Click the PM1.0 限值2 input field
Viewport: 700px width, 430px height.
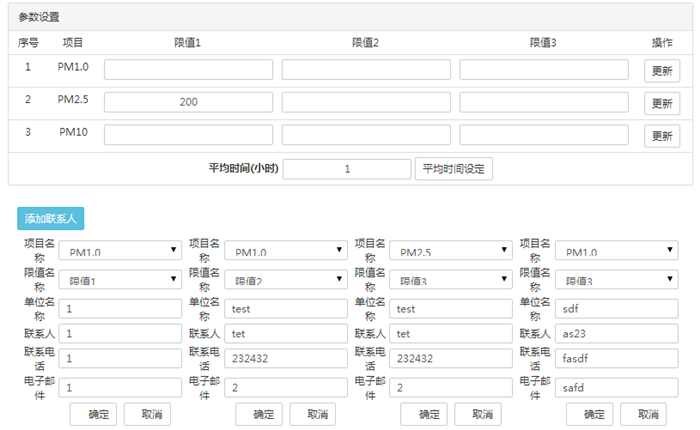tap(366, 70)
